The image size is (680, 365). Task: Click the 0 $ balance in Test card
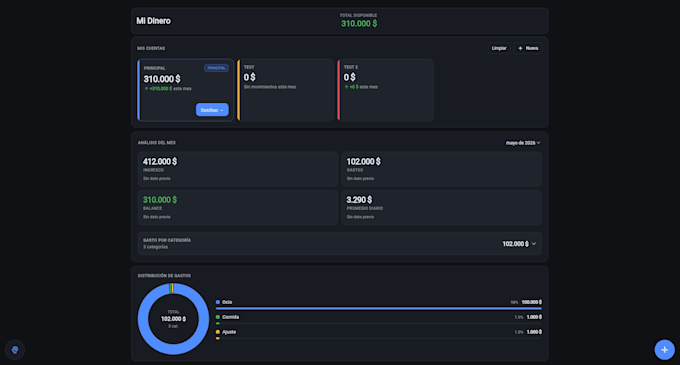pyautogui.click(x=249, y=77)
